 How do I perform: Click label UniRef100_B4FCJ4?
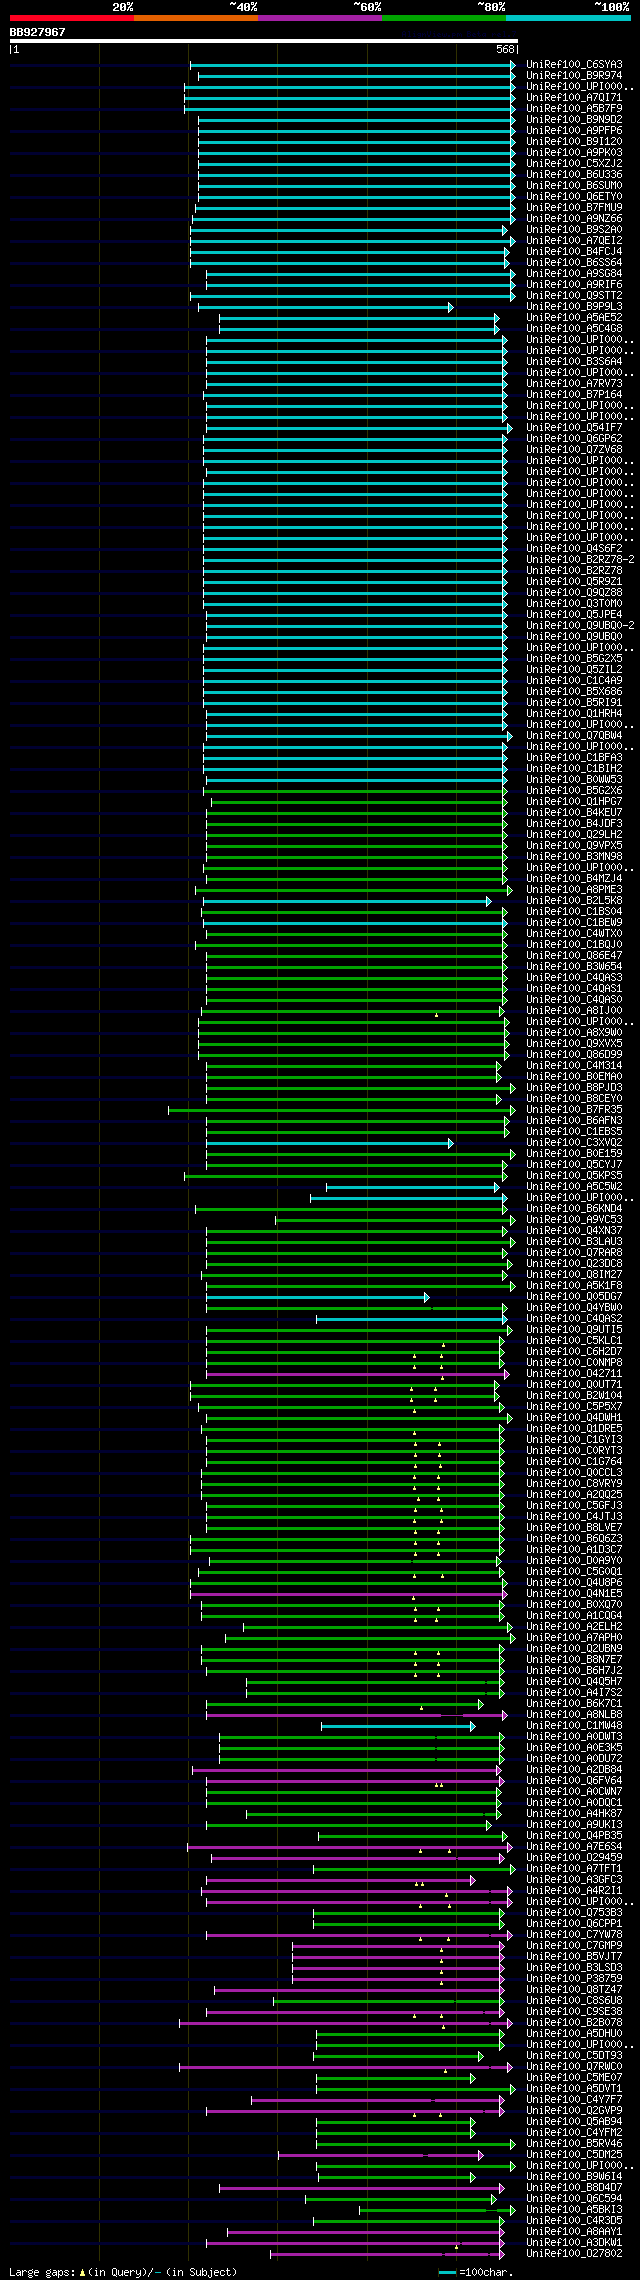[x=574, y=252]
